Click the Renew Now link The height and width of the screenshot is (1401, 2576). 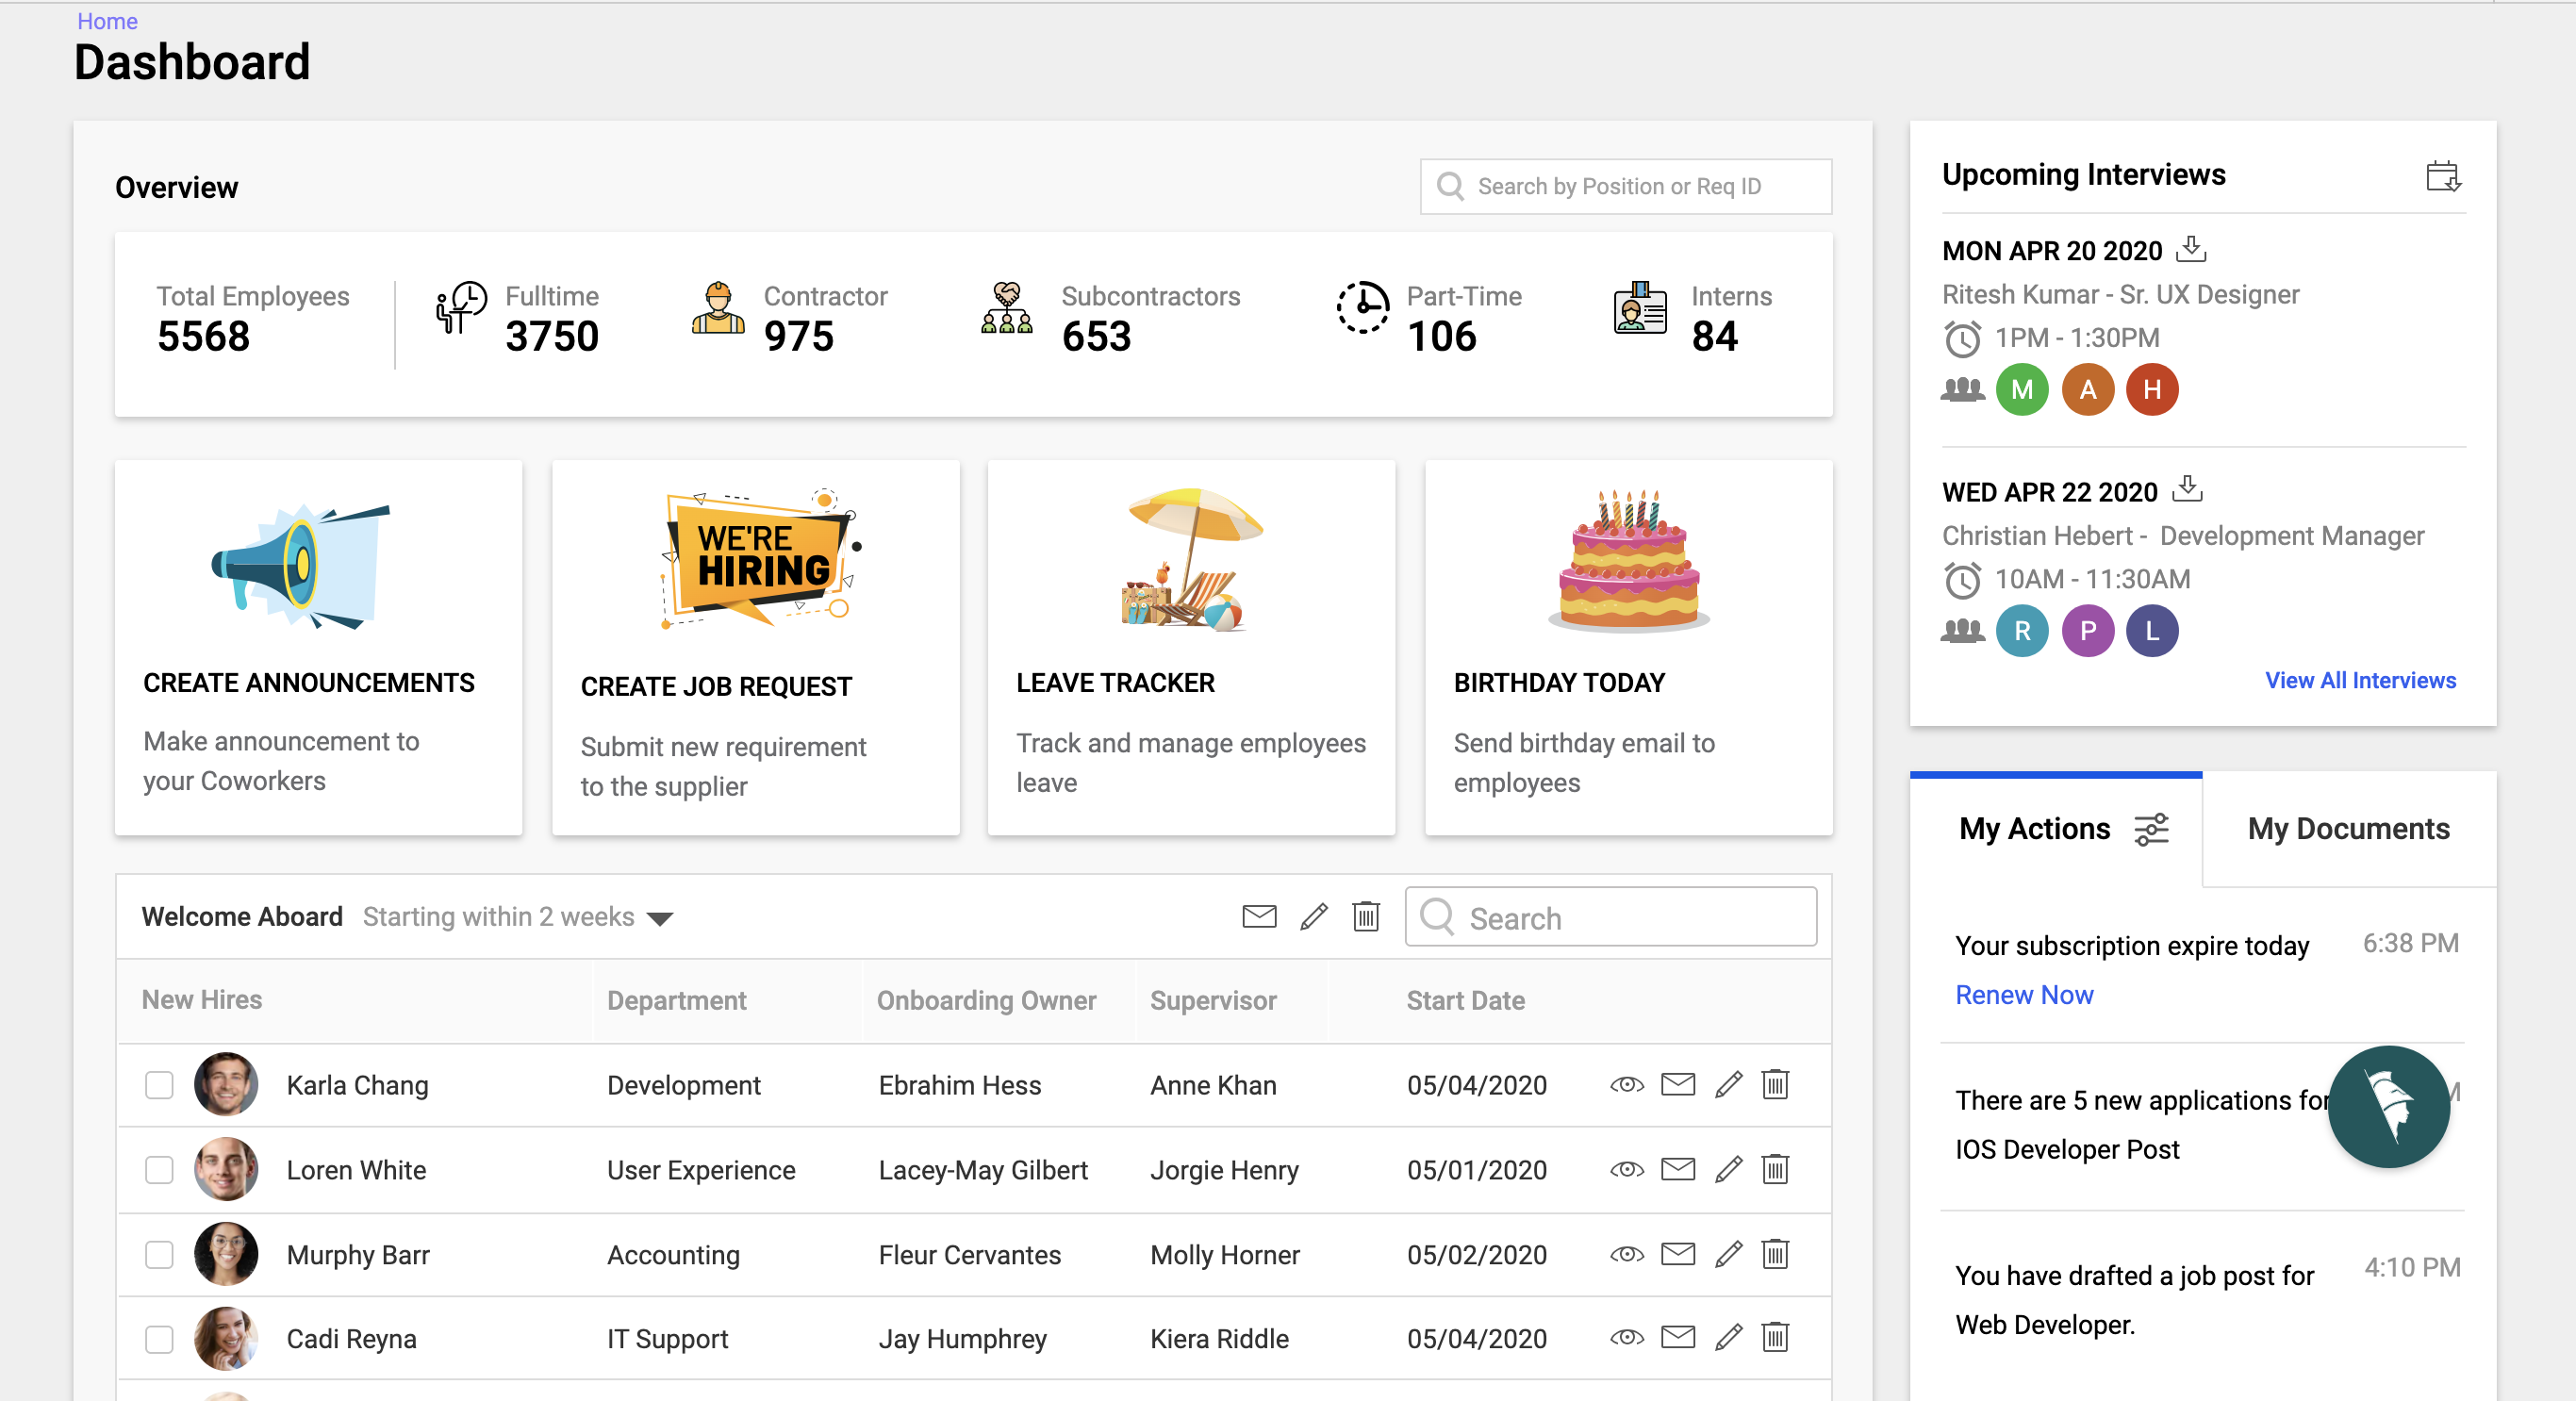2024,995
